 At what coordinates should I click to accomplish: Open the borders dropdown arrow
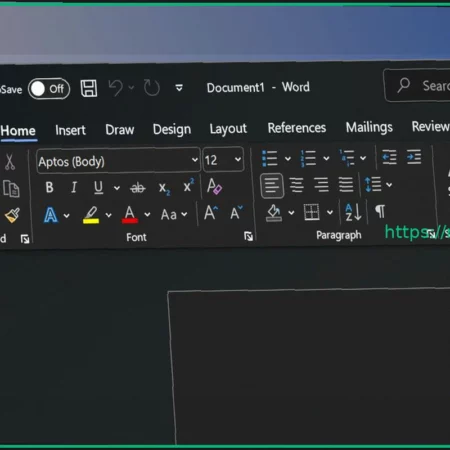click(x=330, y=212)
